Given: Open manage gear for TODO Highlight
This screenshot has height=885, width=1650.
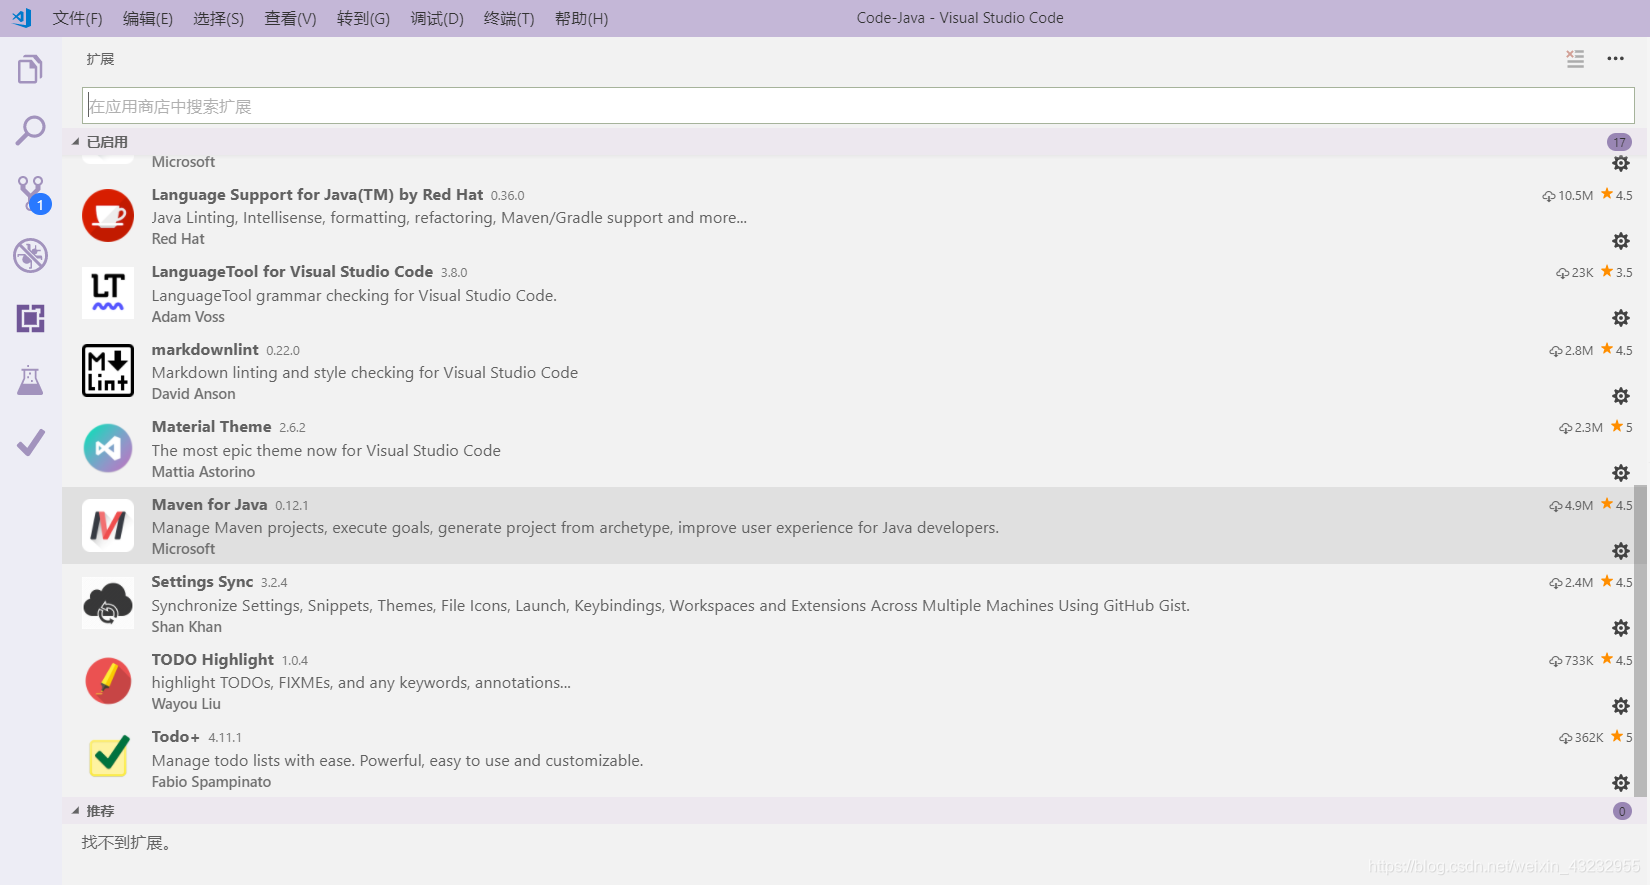Looking at the screenshot, I should pyautogui.click(x=1621, y=706).
